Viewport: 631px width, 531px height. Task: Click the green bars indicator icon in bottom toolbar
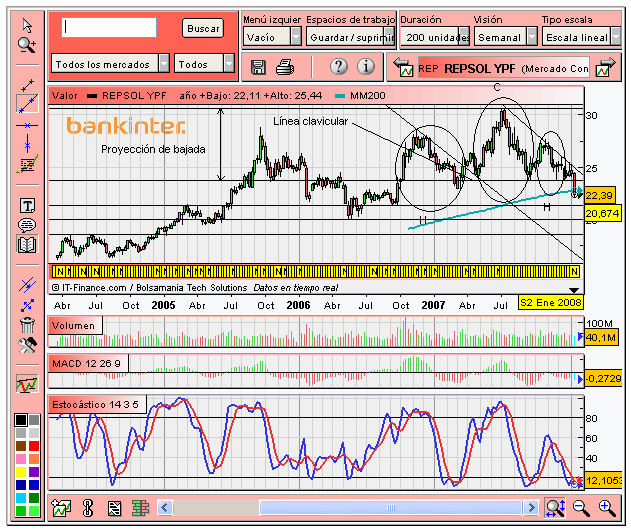[x=140, y=508]
